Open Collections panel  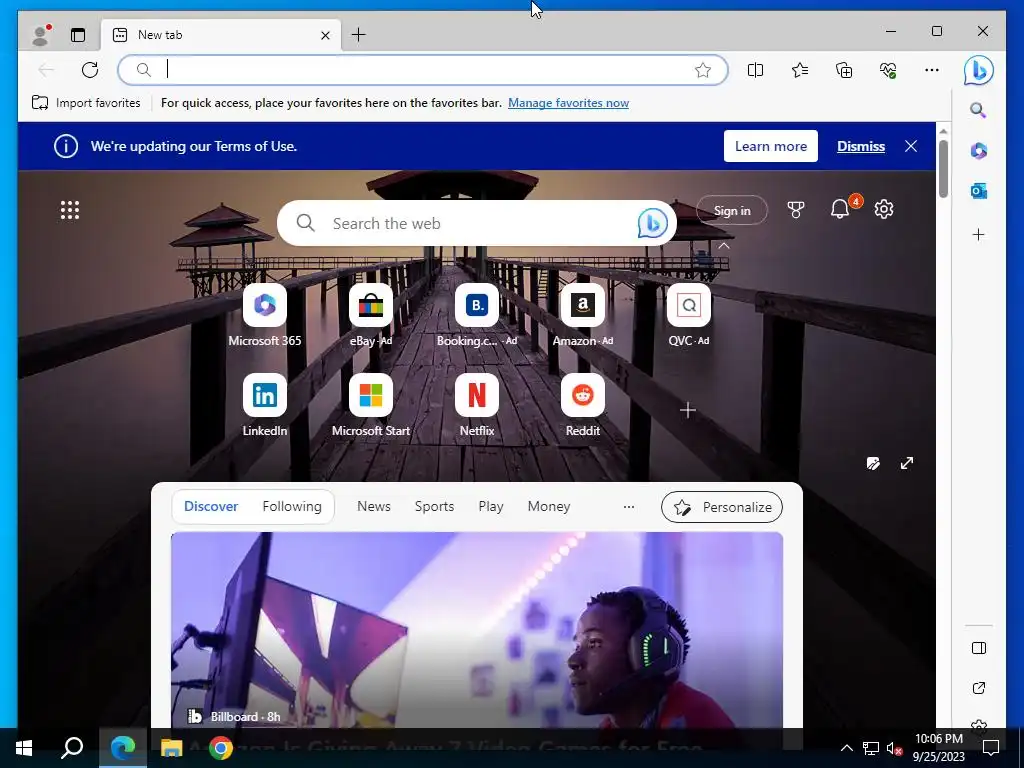pyautogui.click(x=844, y=70)
